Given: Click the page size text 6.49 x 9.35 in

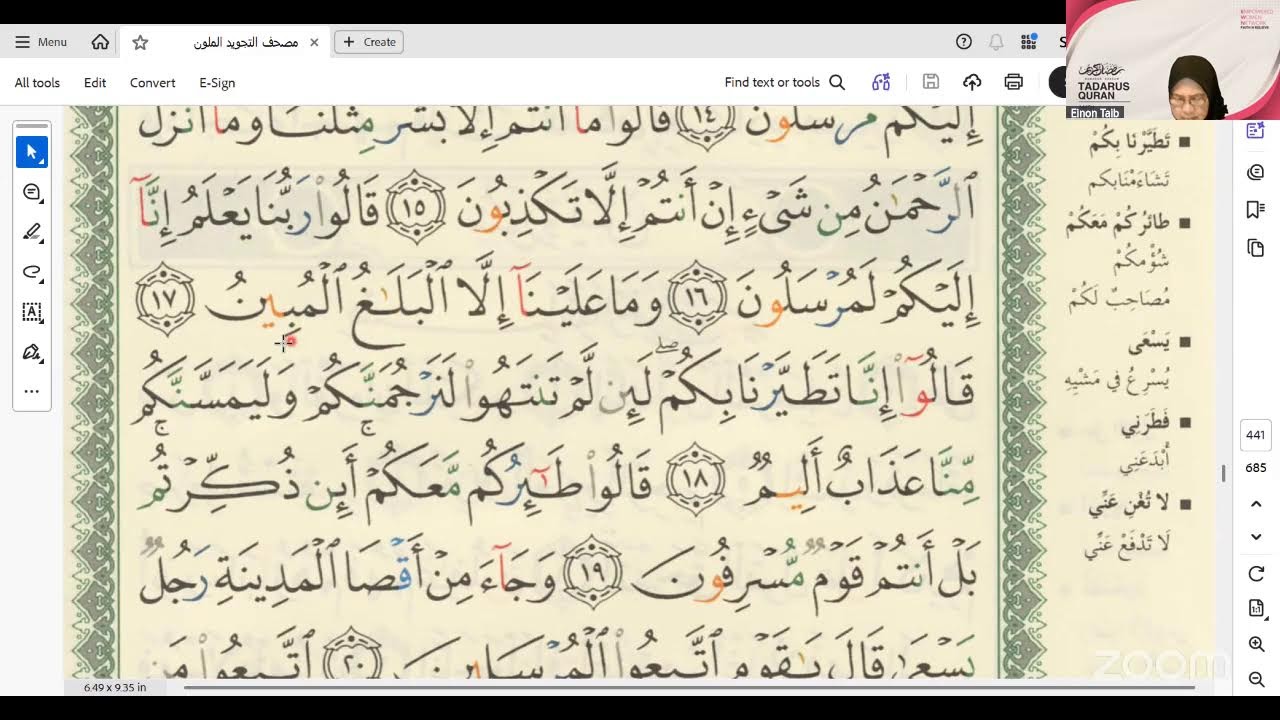Looking at the screenshot, I should [x=115, y=687].
